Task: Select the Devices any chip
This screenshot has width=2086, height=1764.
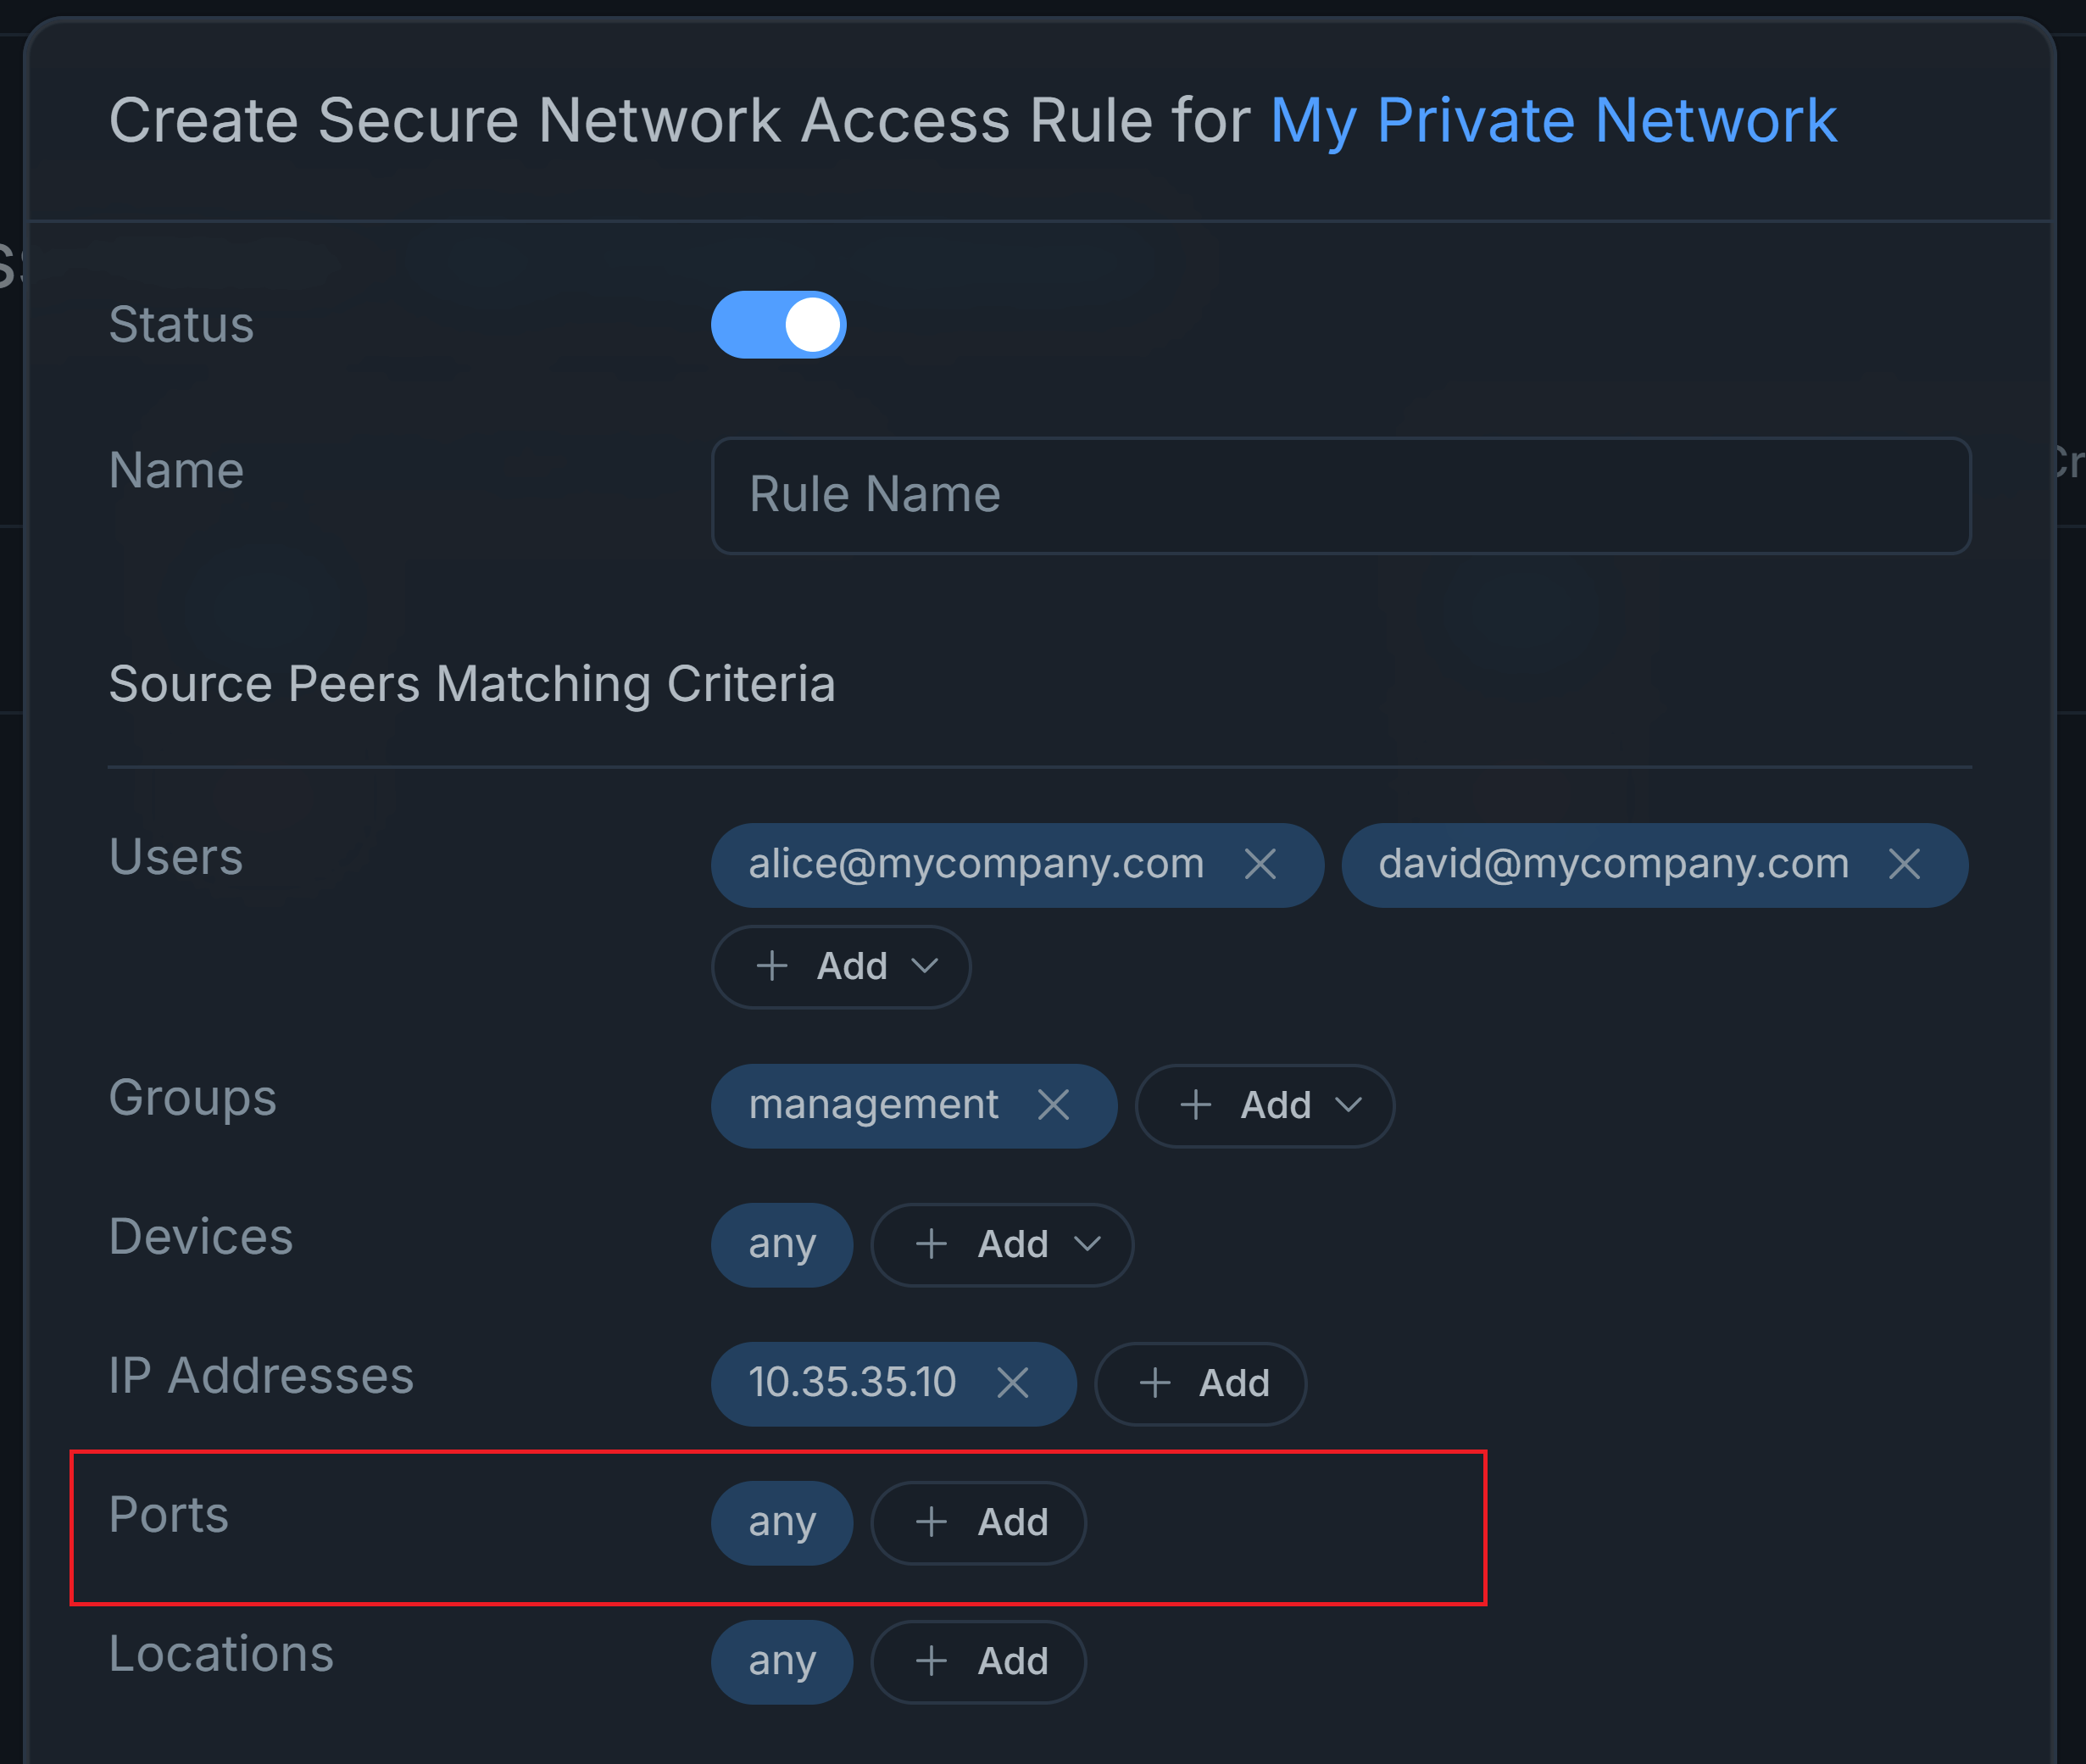Action: point(782,1245)
